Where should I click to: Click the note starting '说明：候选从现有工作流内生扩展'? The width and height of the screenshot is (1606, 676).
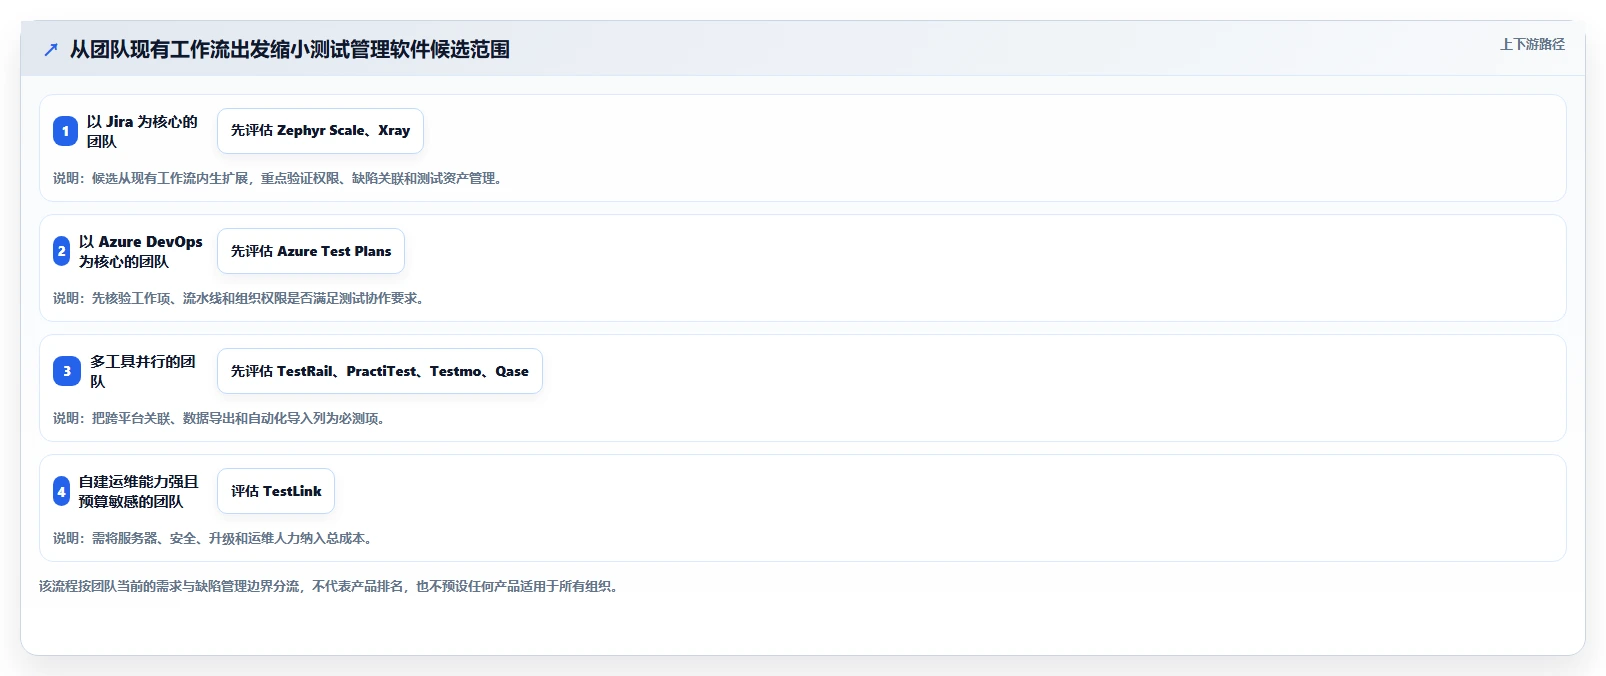tap(280, 178)
